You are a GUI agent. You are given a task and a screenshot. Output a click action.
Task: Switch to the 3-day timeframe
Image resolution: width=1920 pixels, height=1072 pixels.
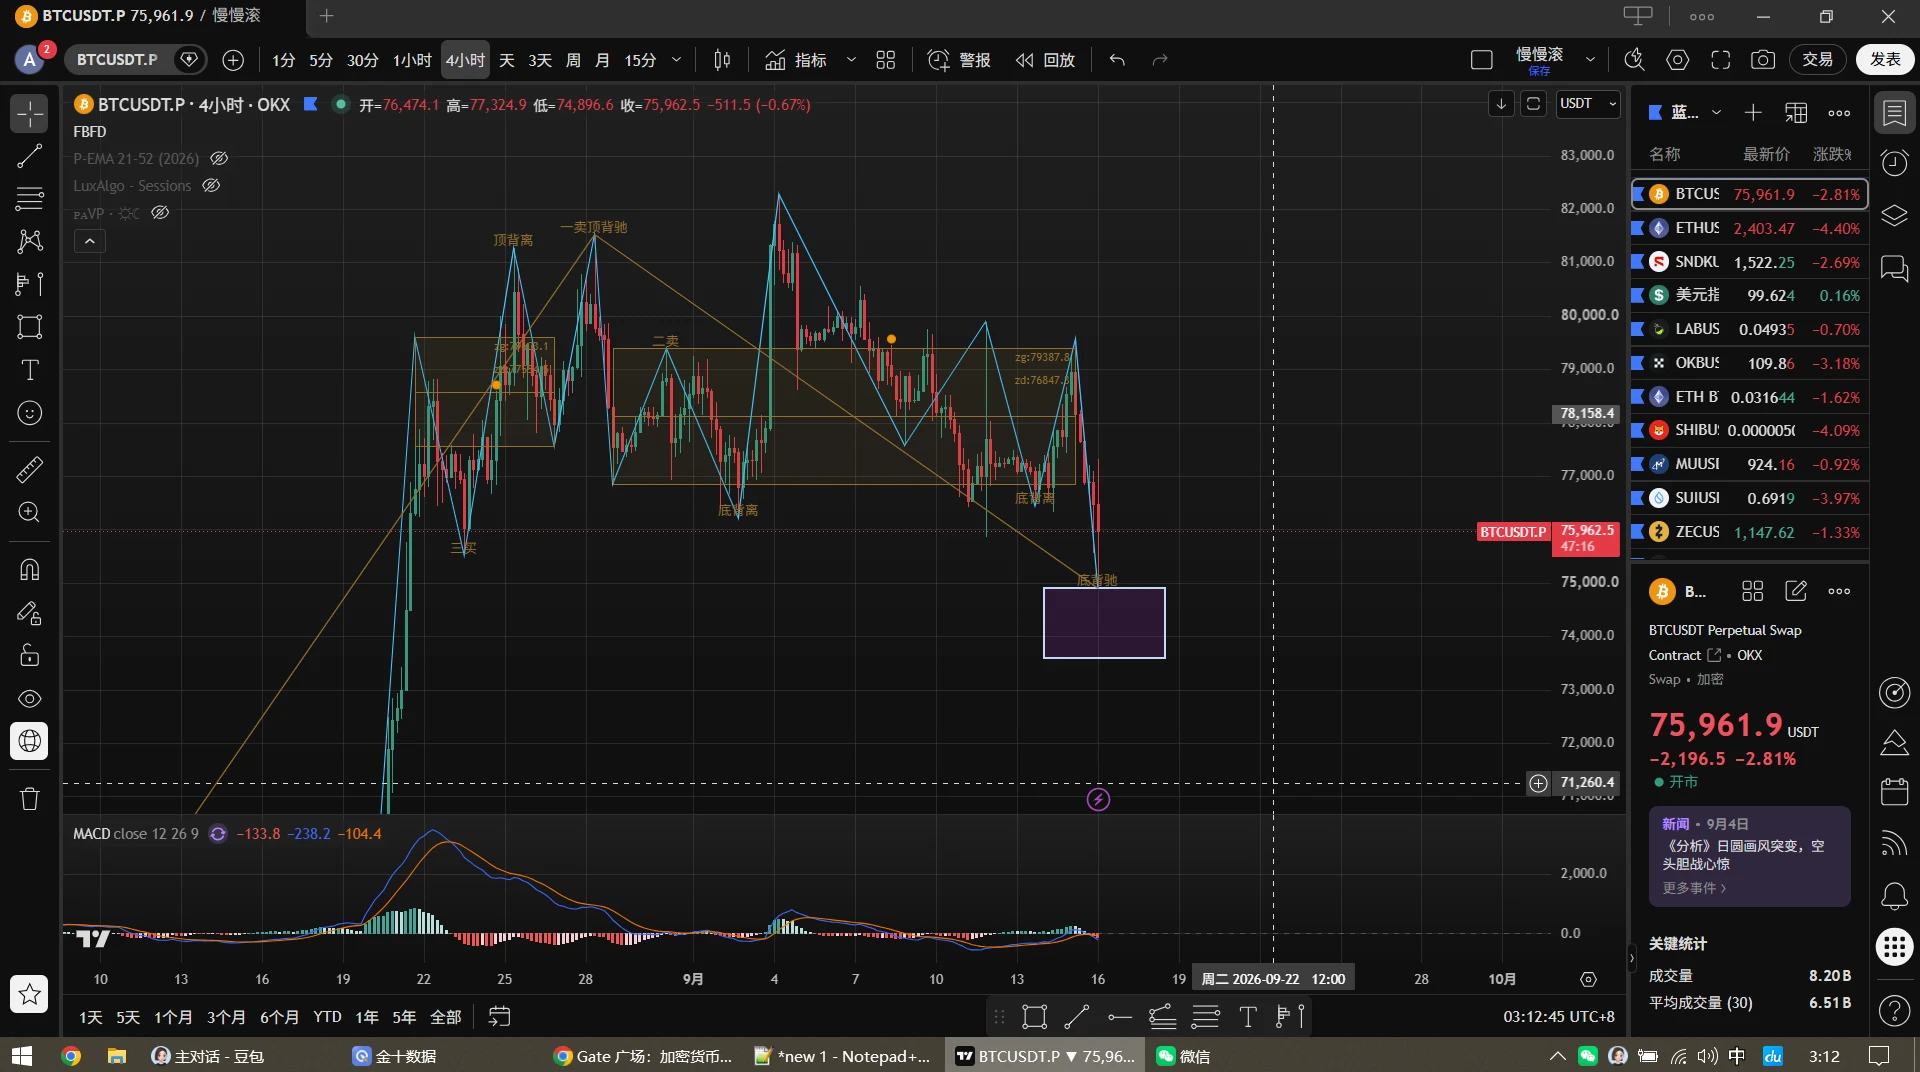pyautogui.click(x=540, y=60)
